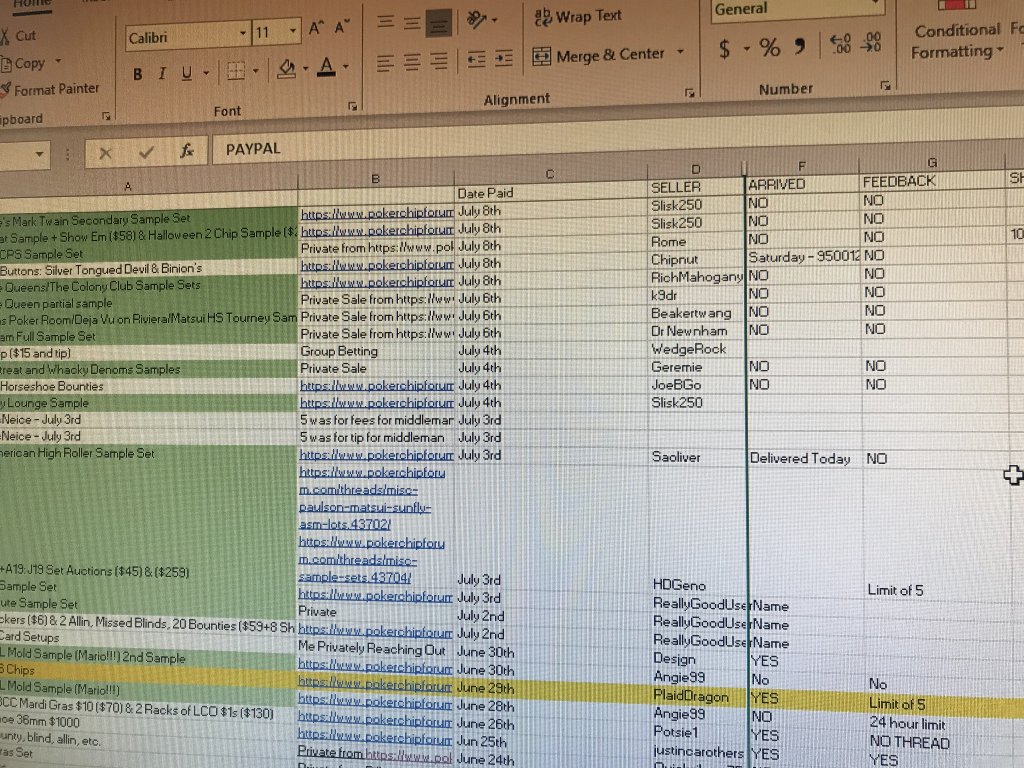
Task: Click the Increase Indent icon
Action: 504,60
